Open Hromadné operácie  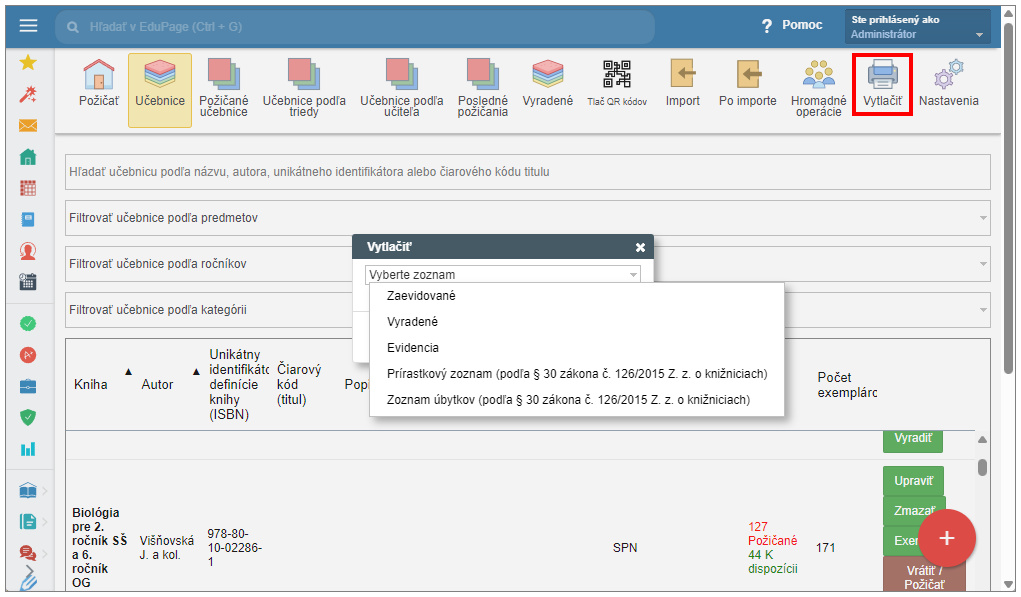tap(818, 76)
